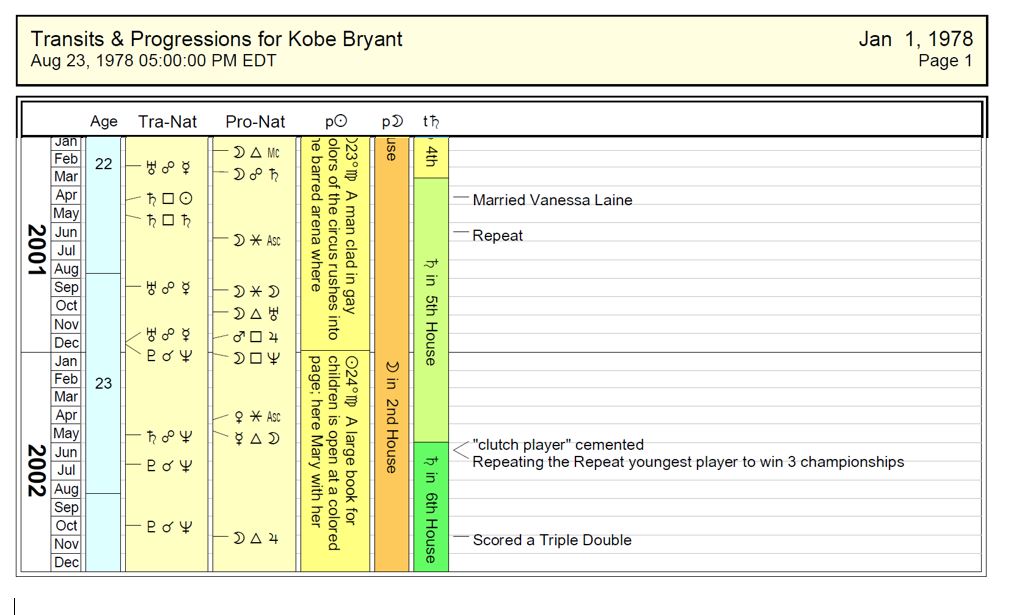Click the green Saturn in 6th House bar
The width and height of the screenshot is (1011, 615).
430,507
